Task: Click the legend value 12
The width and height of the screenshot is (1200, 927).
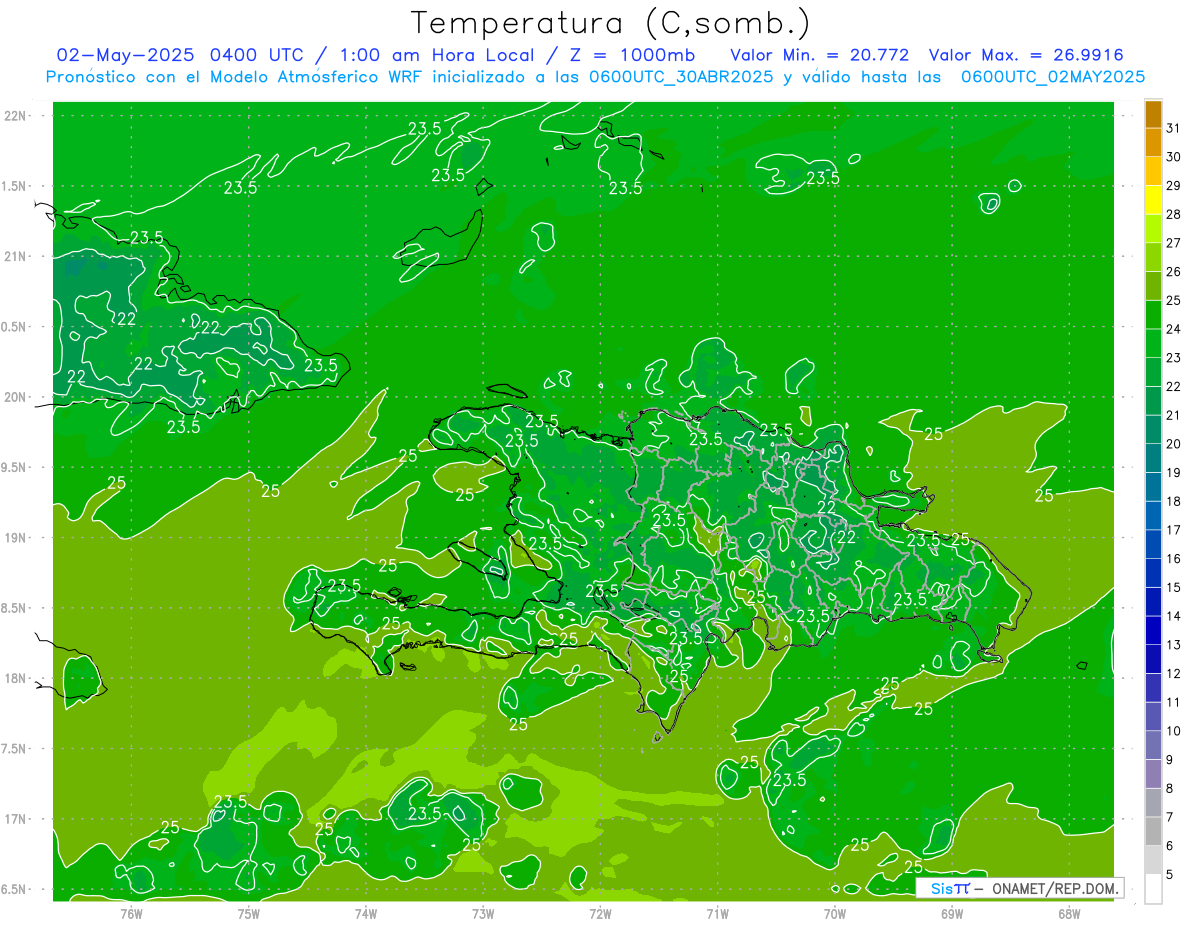Action: (1173, 673)
